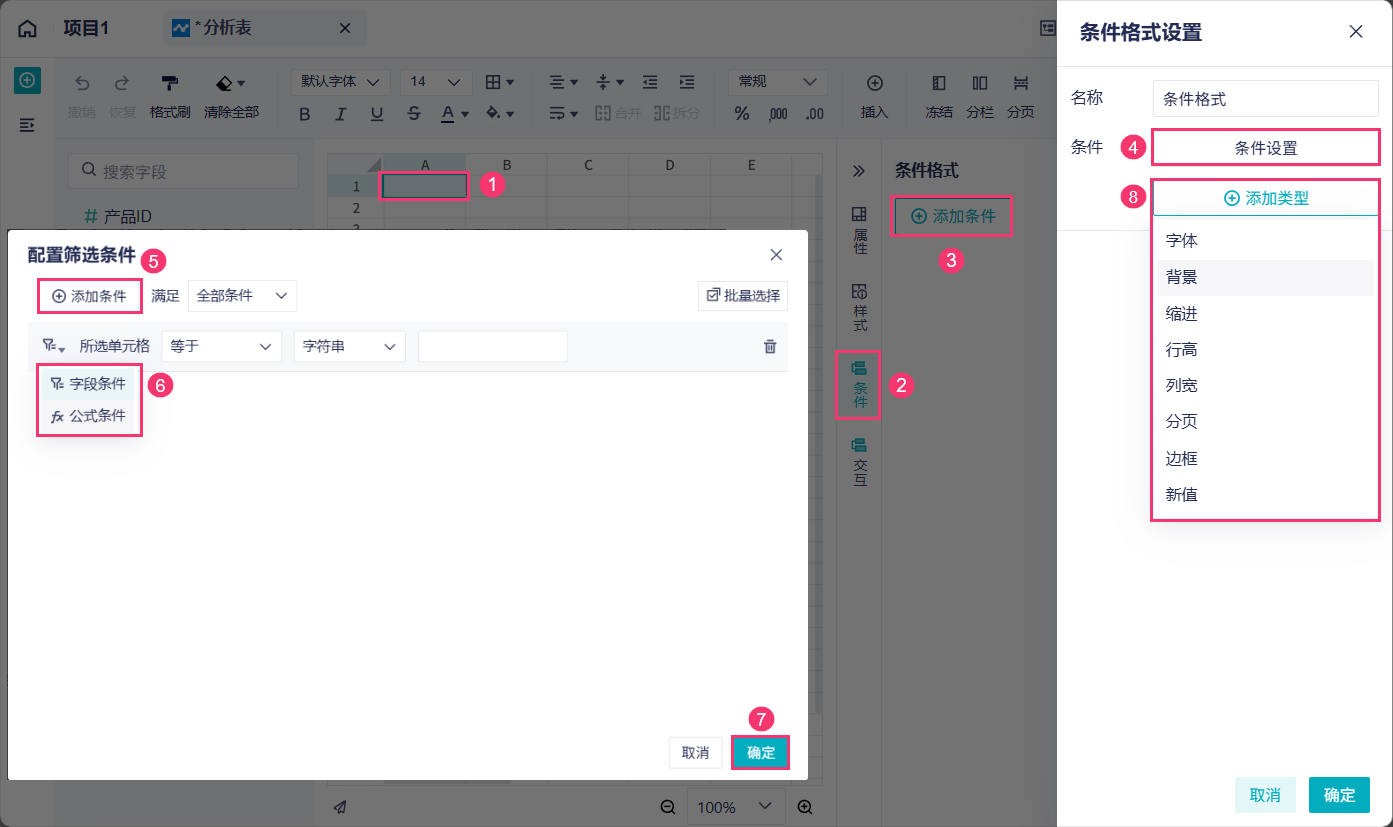This screenshot has width=1393, height=827.
Task: Select cell A1 in the spreadsheet
Action: click(425, 185)
